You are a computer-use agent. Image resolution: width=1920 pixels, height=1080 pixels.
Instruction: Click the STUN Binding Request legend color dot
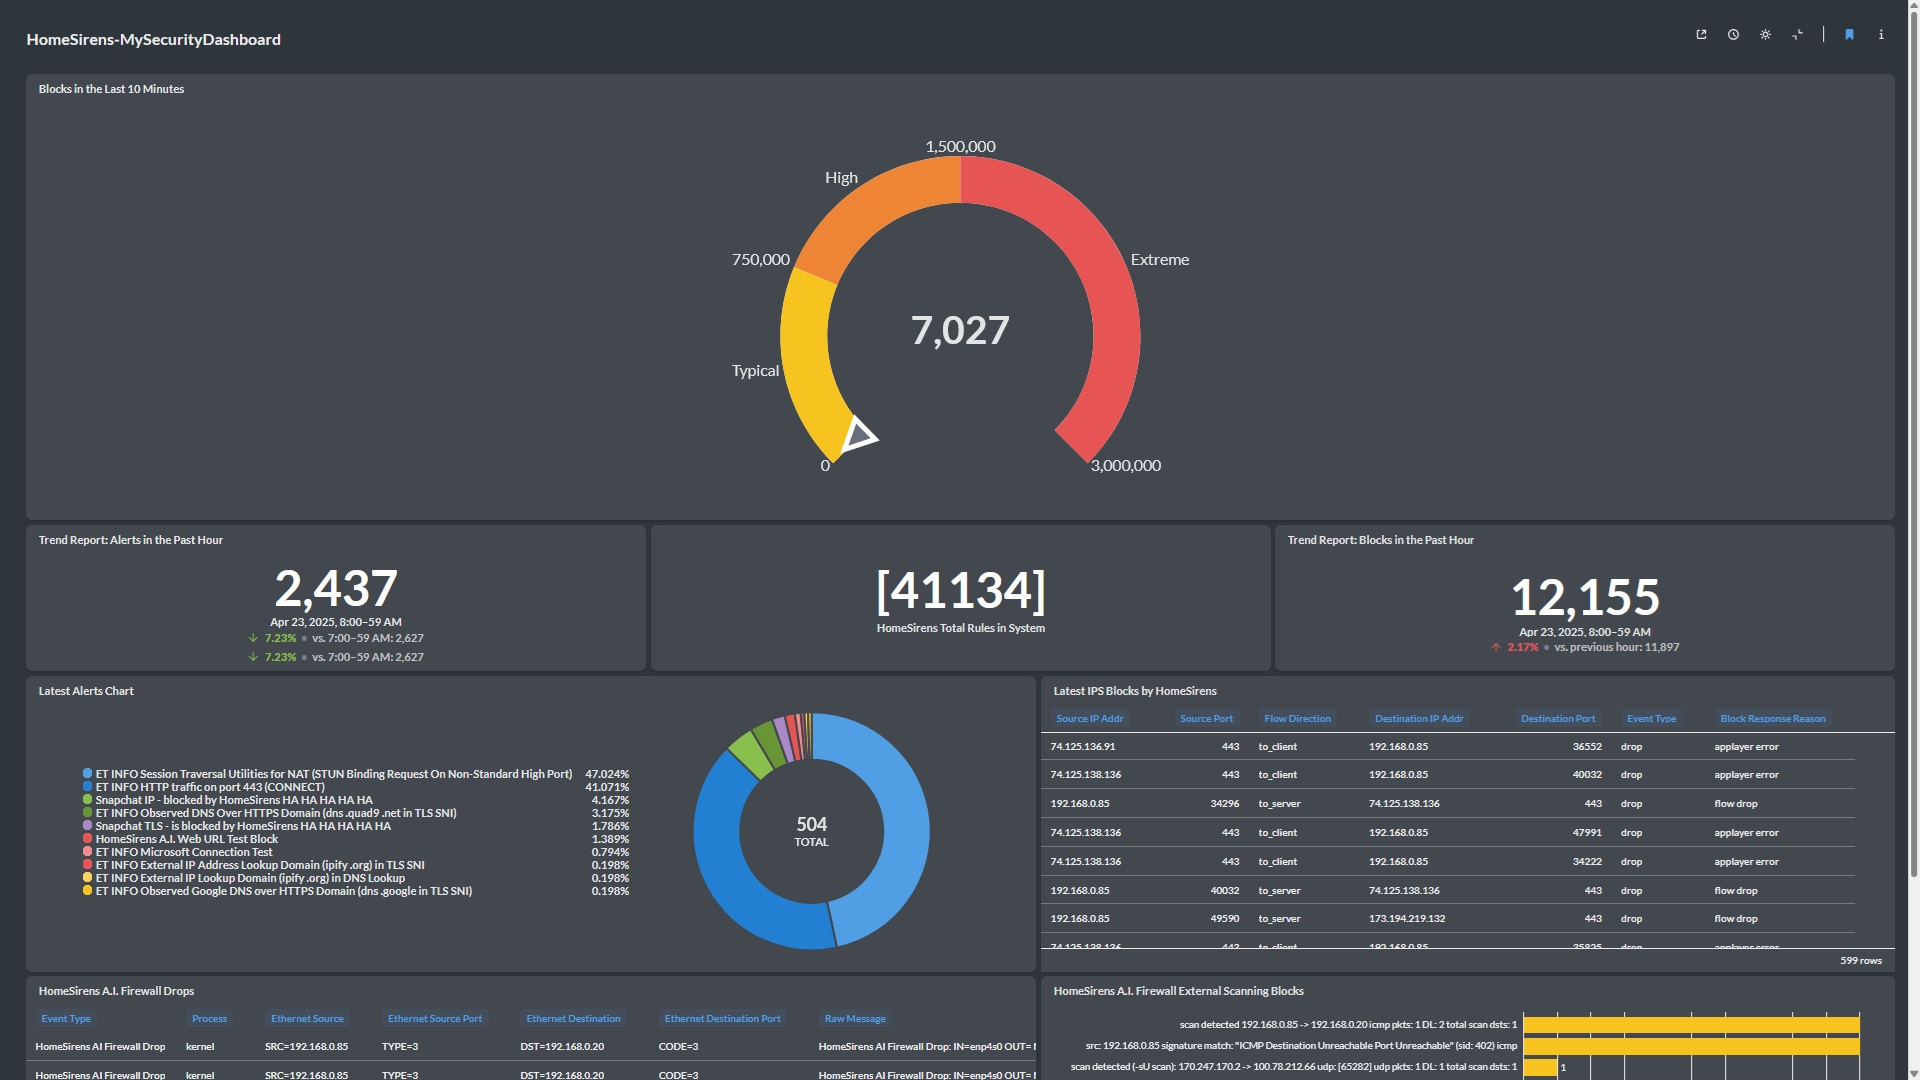pos(87,774)
